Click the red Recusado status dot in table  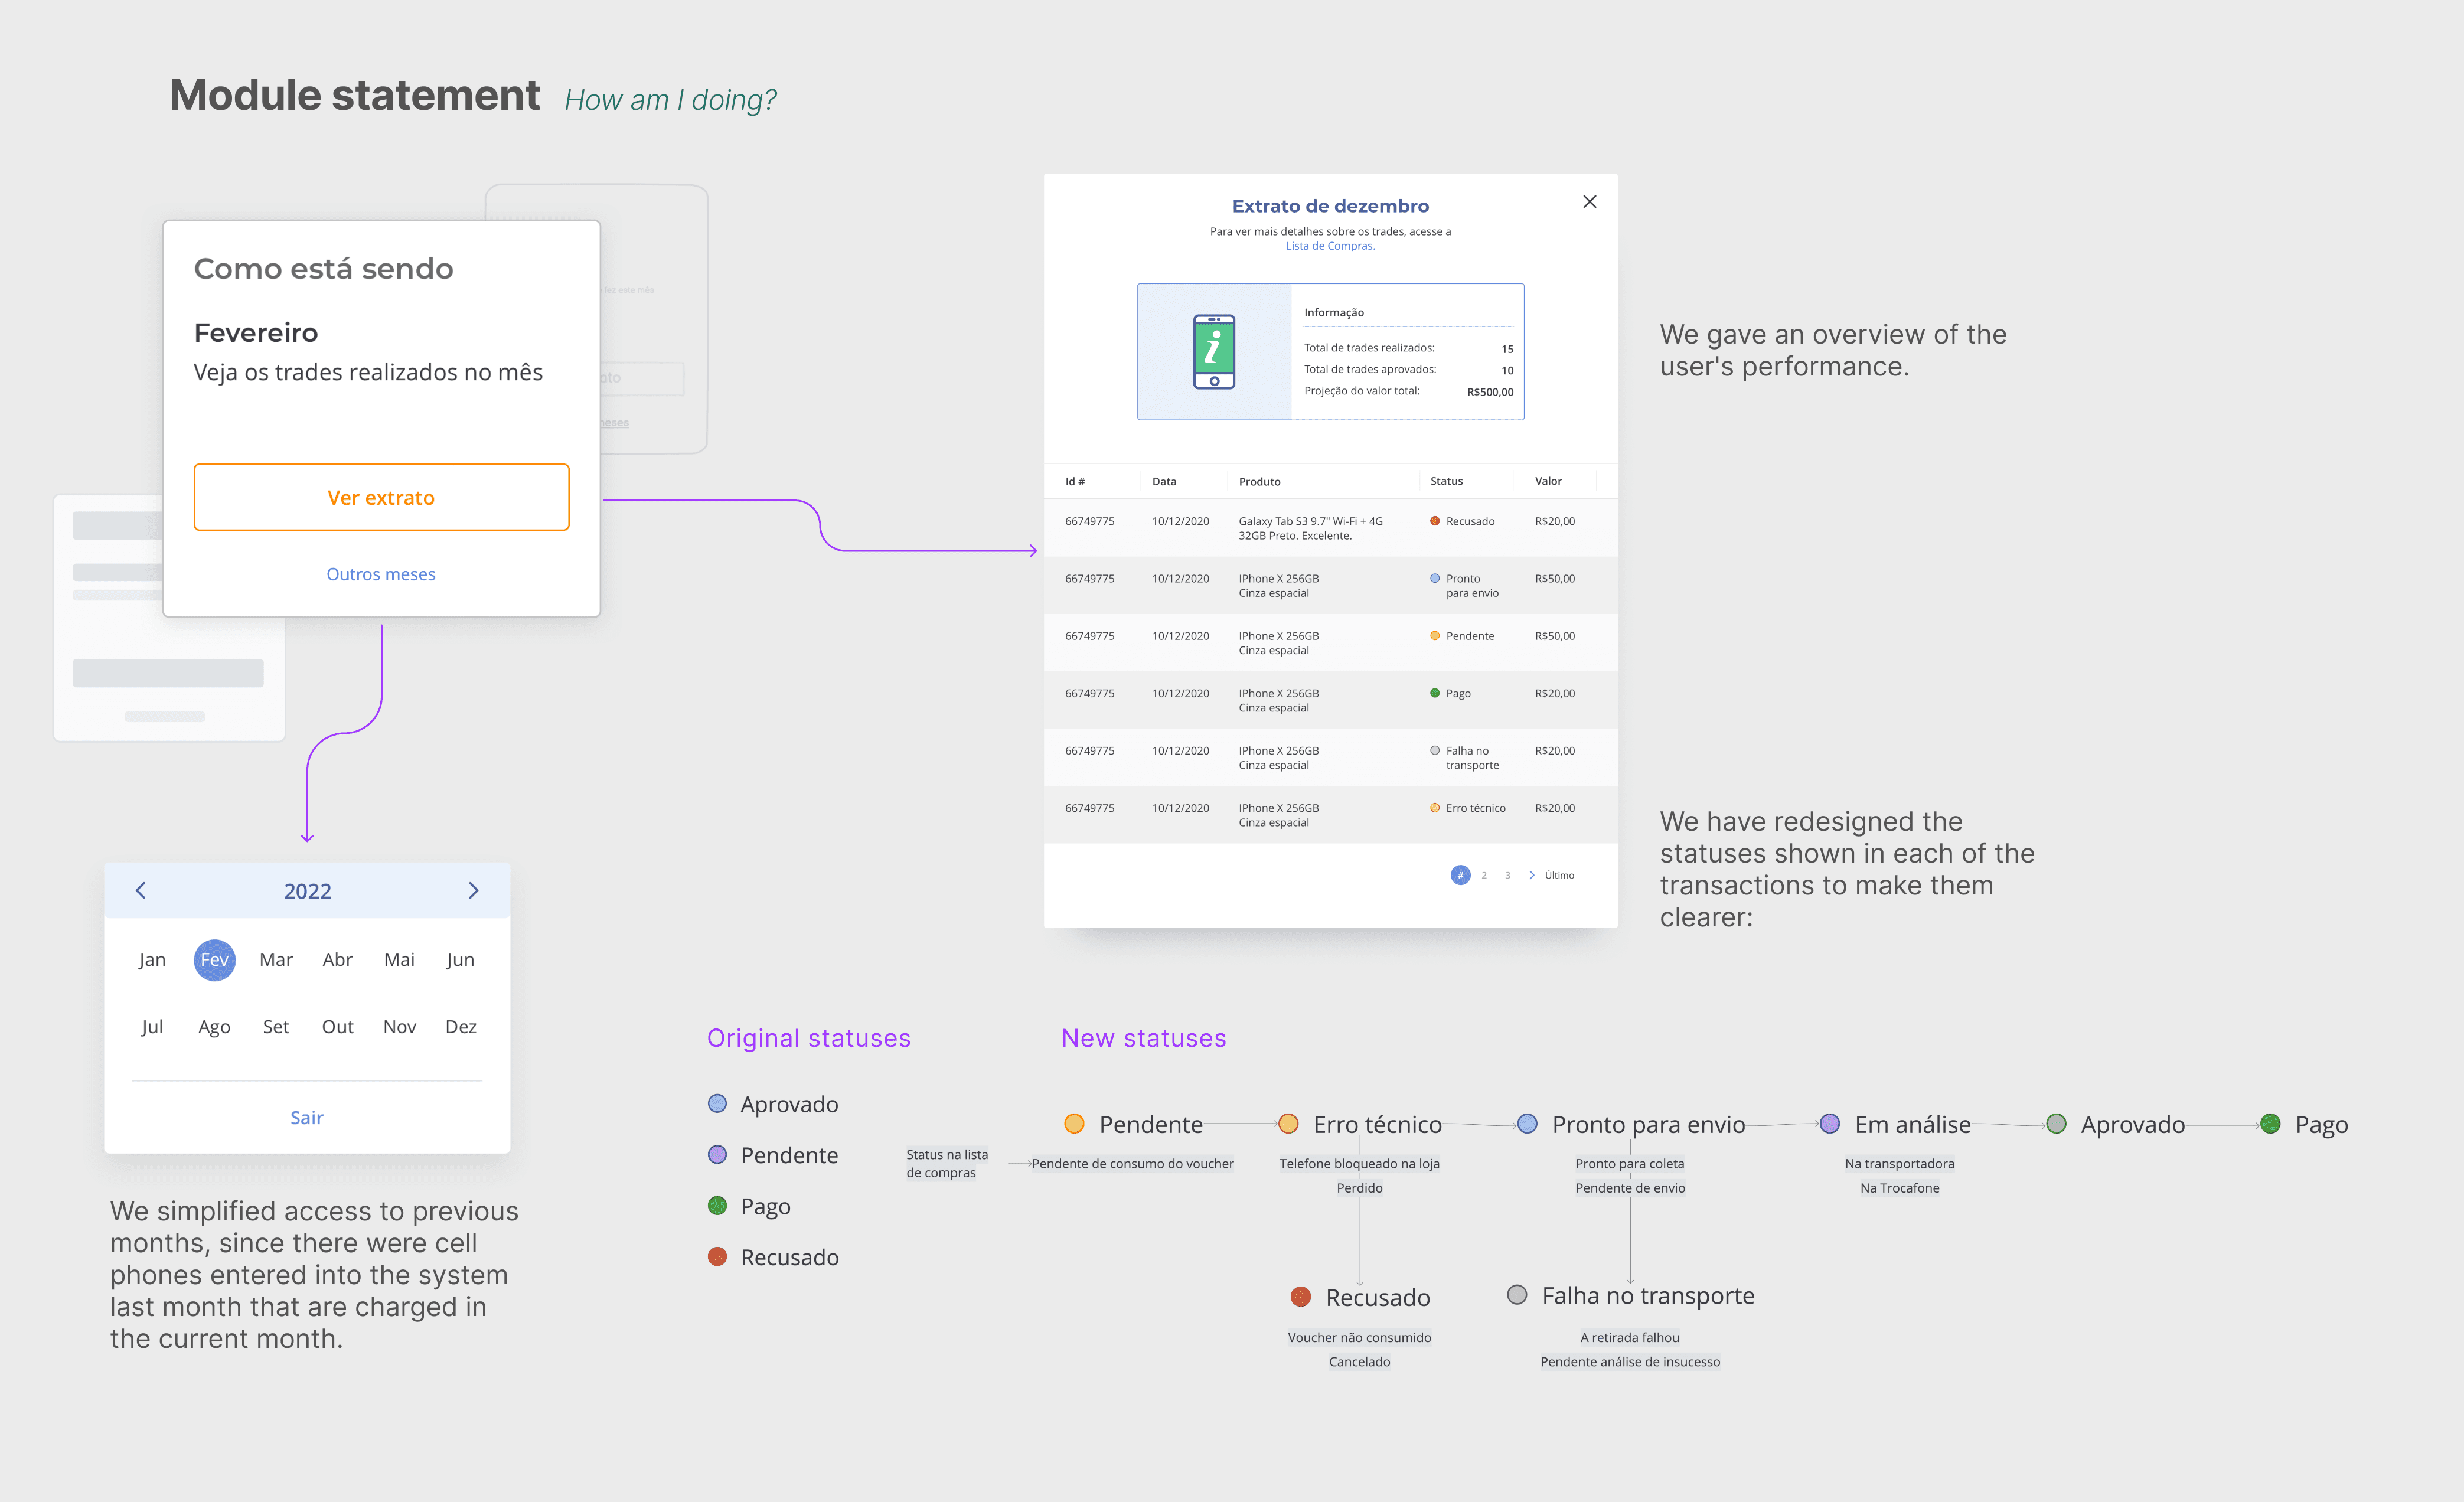tap(1434, 521)
